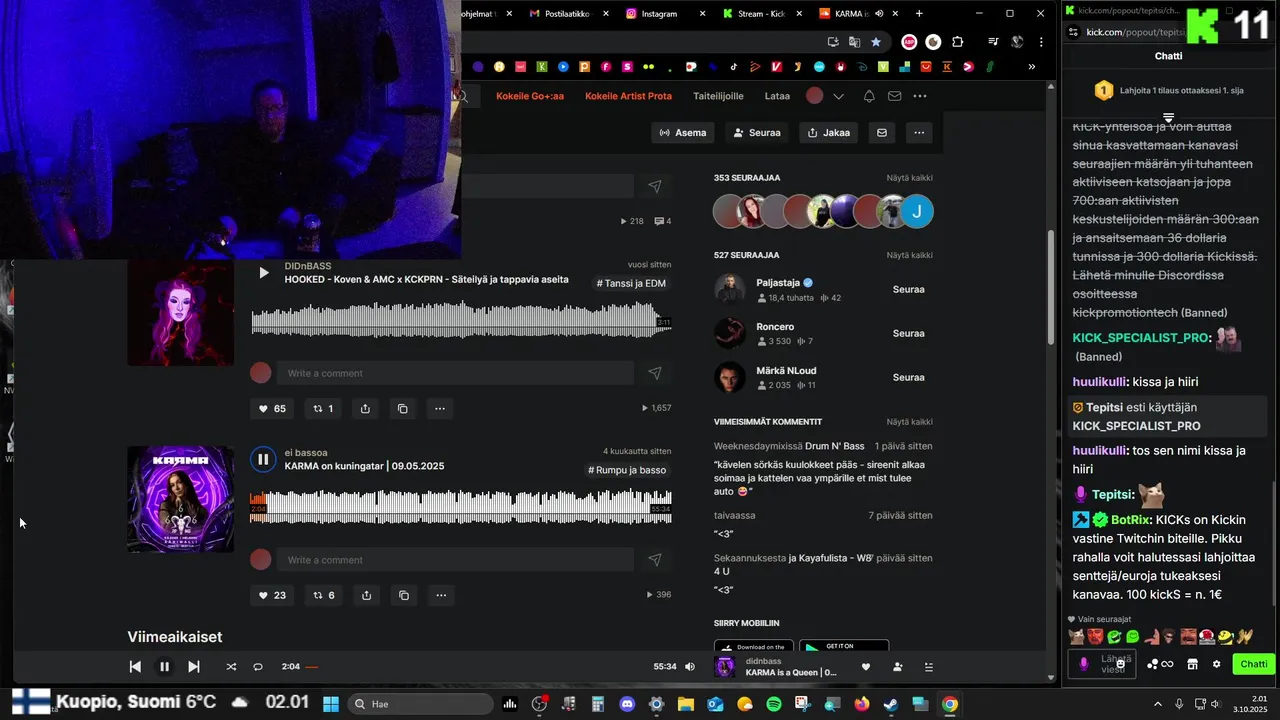1280x720 pixels.
Task: Open the Taiteilijoille menu item
Action: click(x=718, y=96)
